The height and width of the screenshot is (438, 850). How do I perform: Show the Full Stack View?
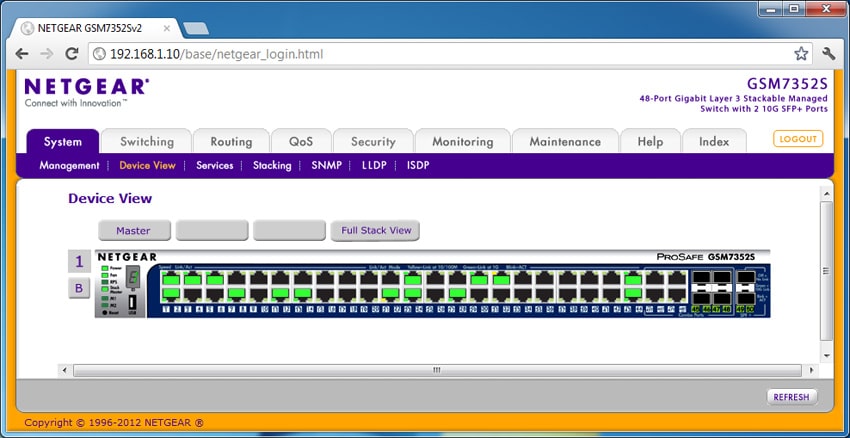click(375, 230)
